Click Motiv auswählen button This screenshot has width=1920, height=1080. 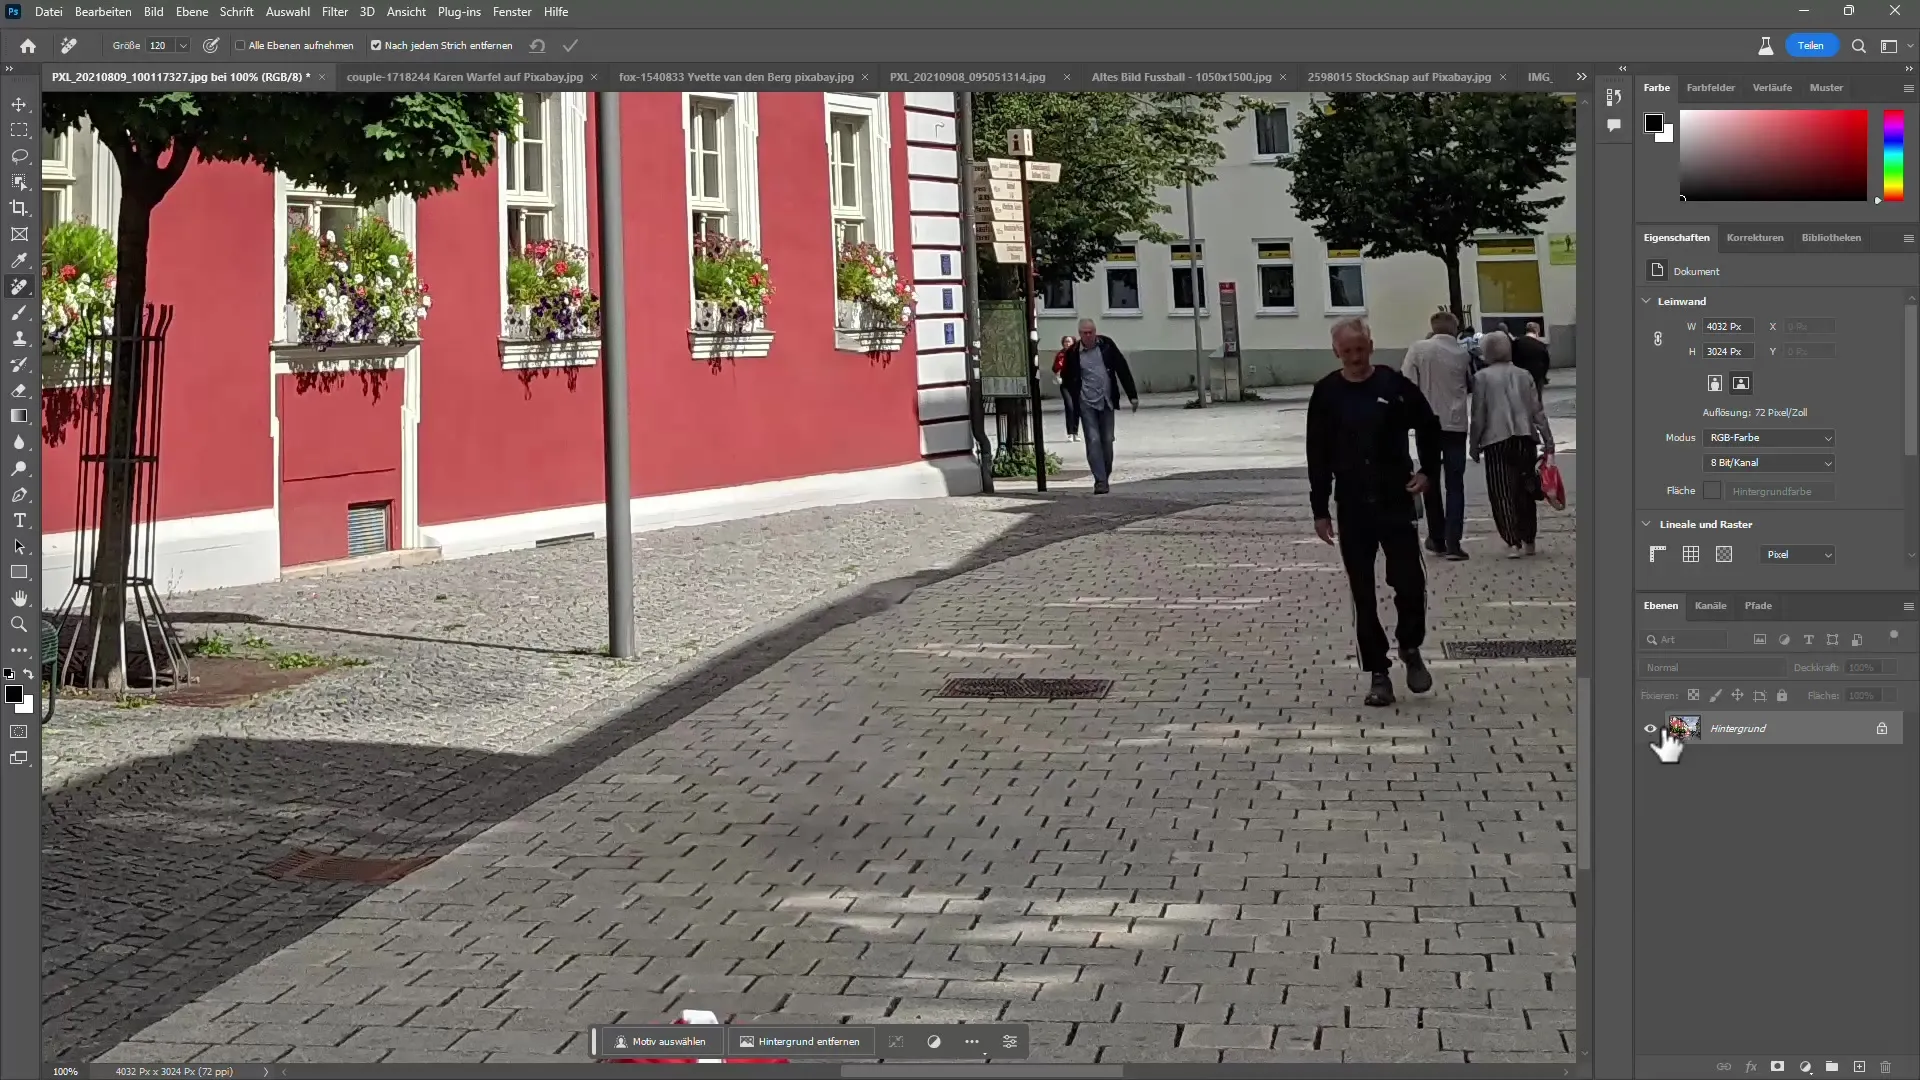coord(662,1042)
